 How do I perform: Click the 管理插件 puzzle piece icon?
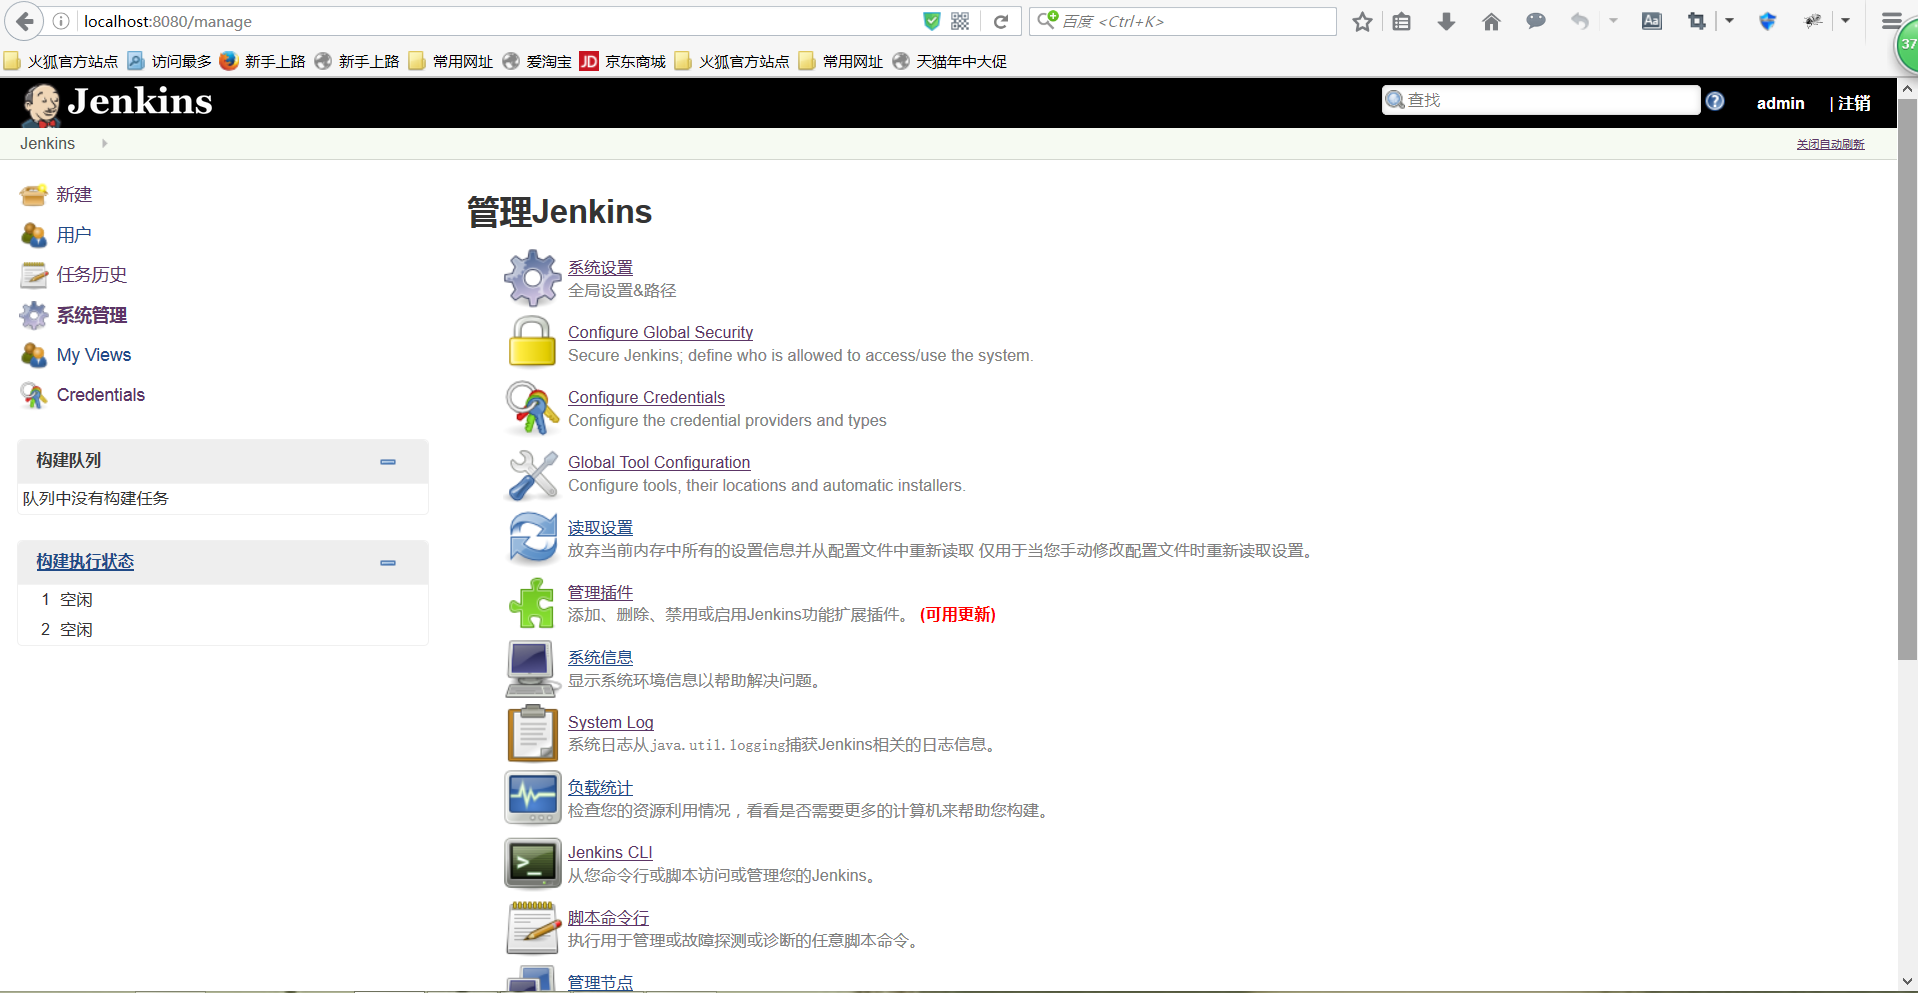click(532, 603)
